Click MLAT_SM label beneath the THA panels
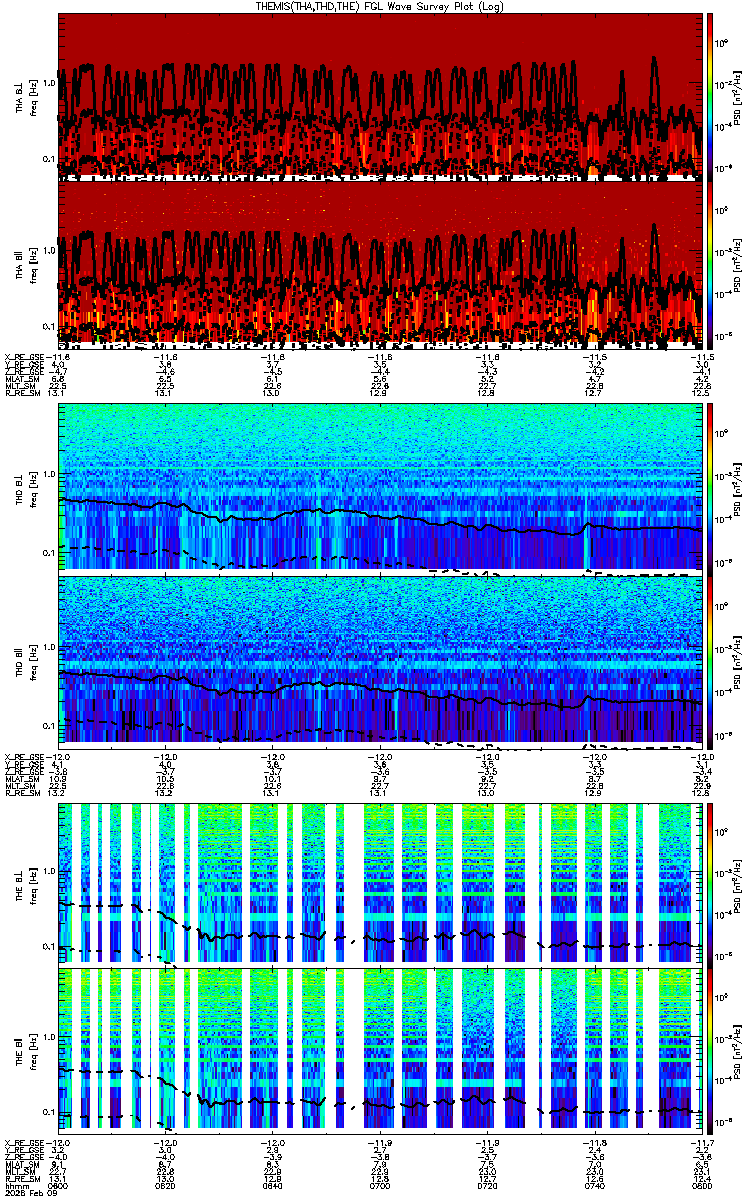750x1200 pixels. 23,380
